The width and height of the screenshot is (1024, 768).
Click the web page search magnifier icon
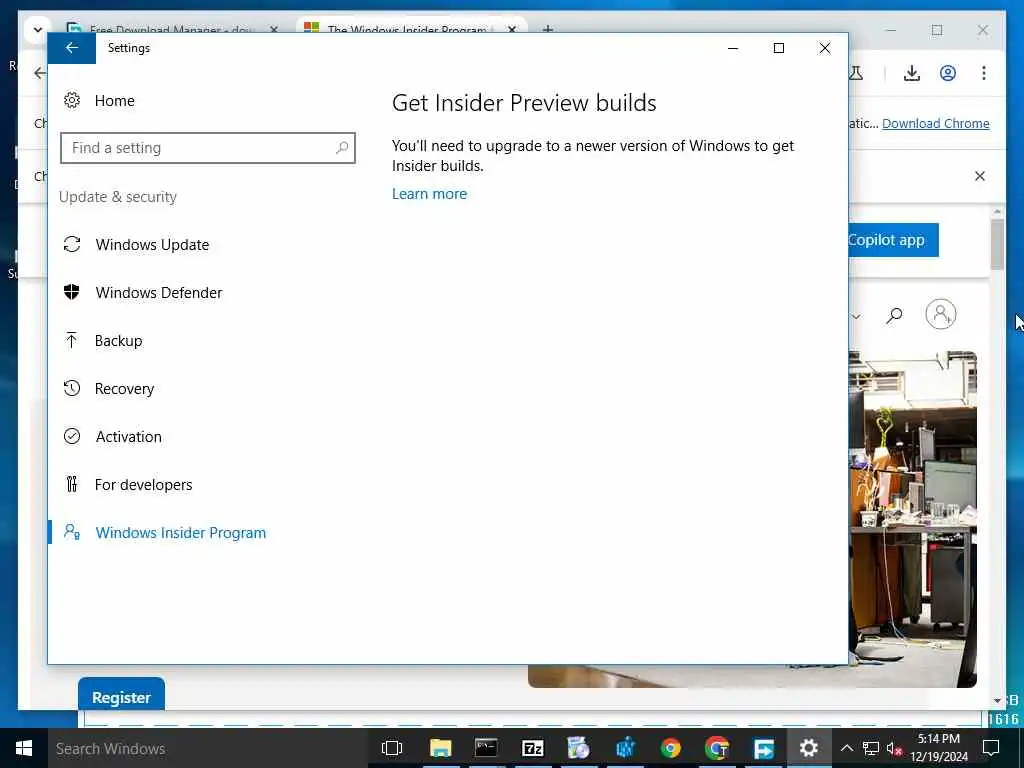tap(894, 315)
